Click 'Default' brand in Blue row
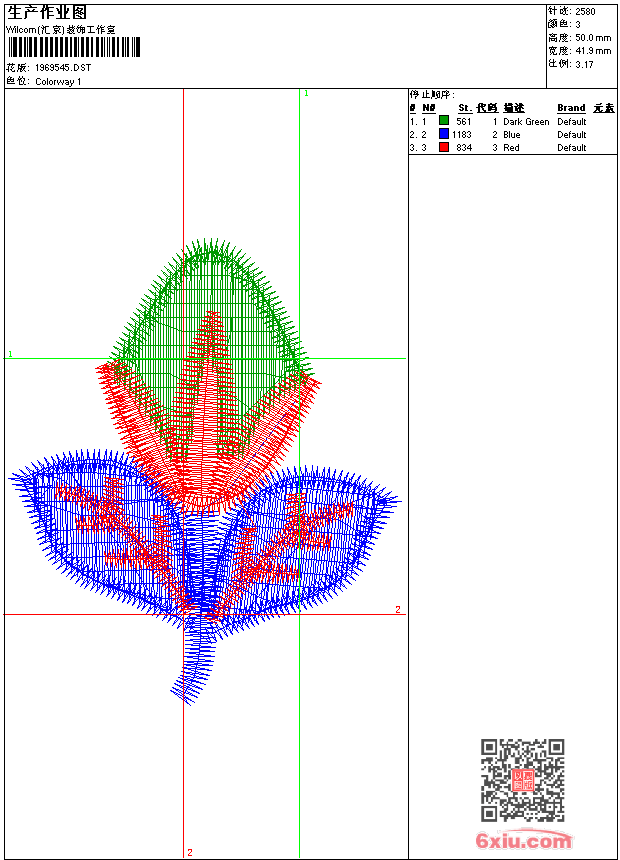Viewport: 620px width, 860px height. pos(572,134)
